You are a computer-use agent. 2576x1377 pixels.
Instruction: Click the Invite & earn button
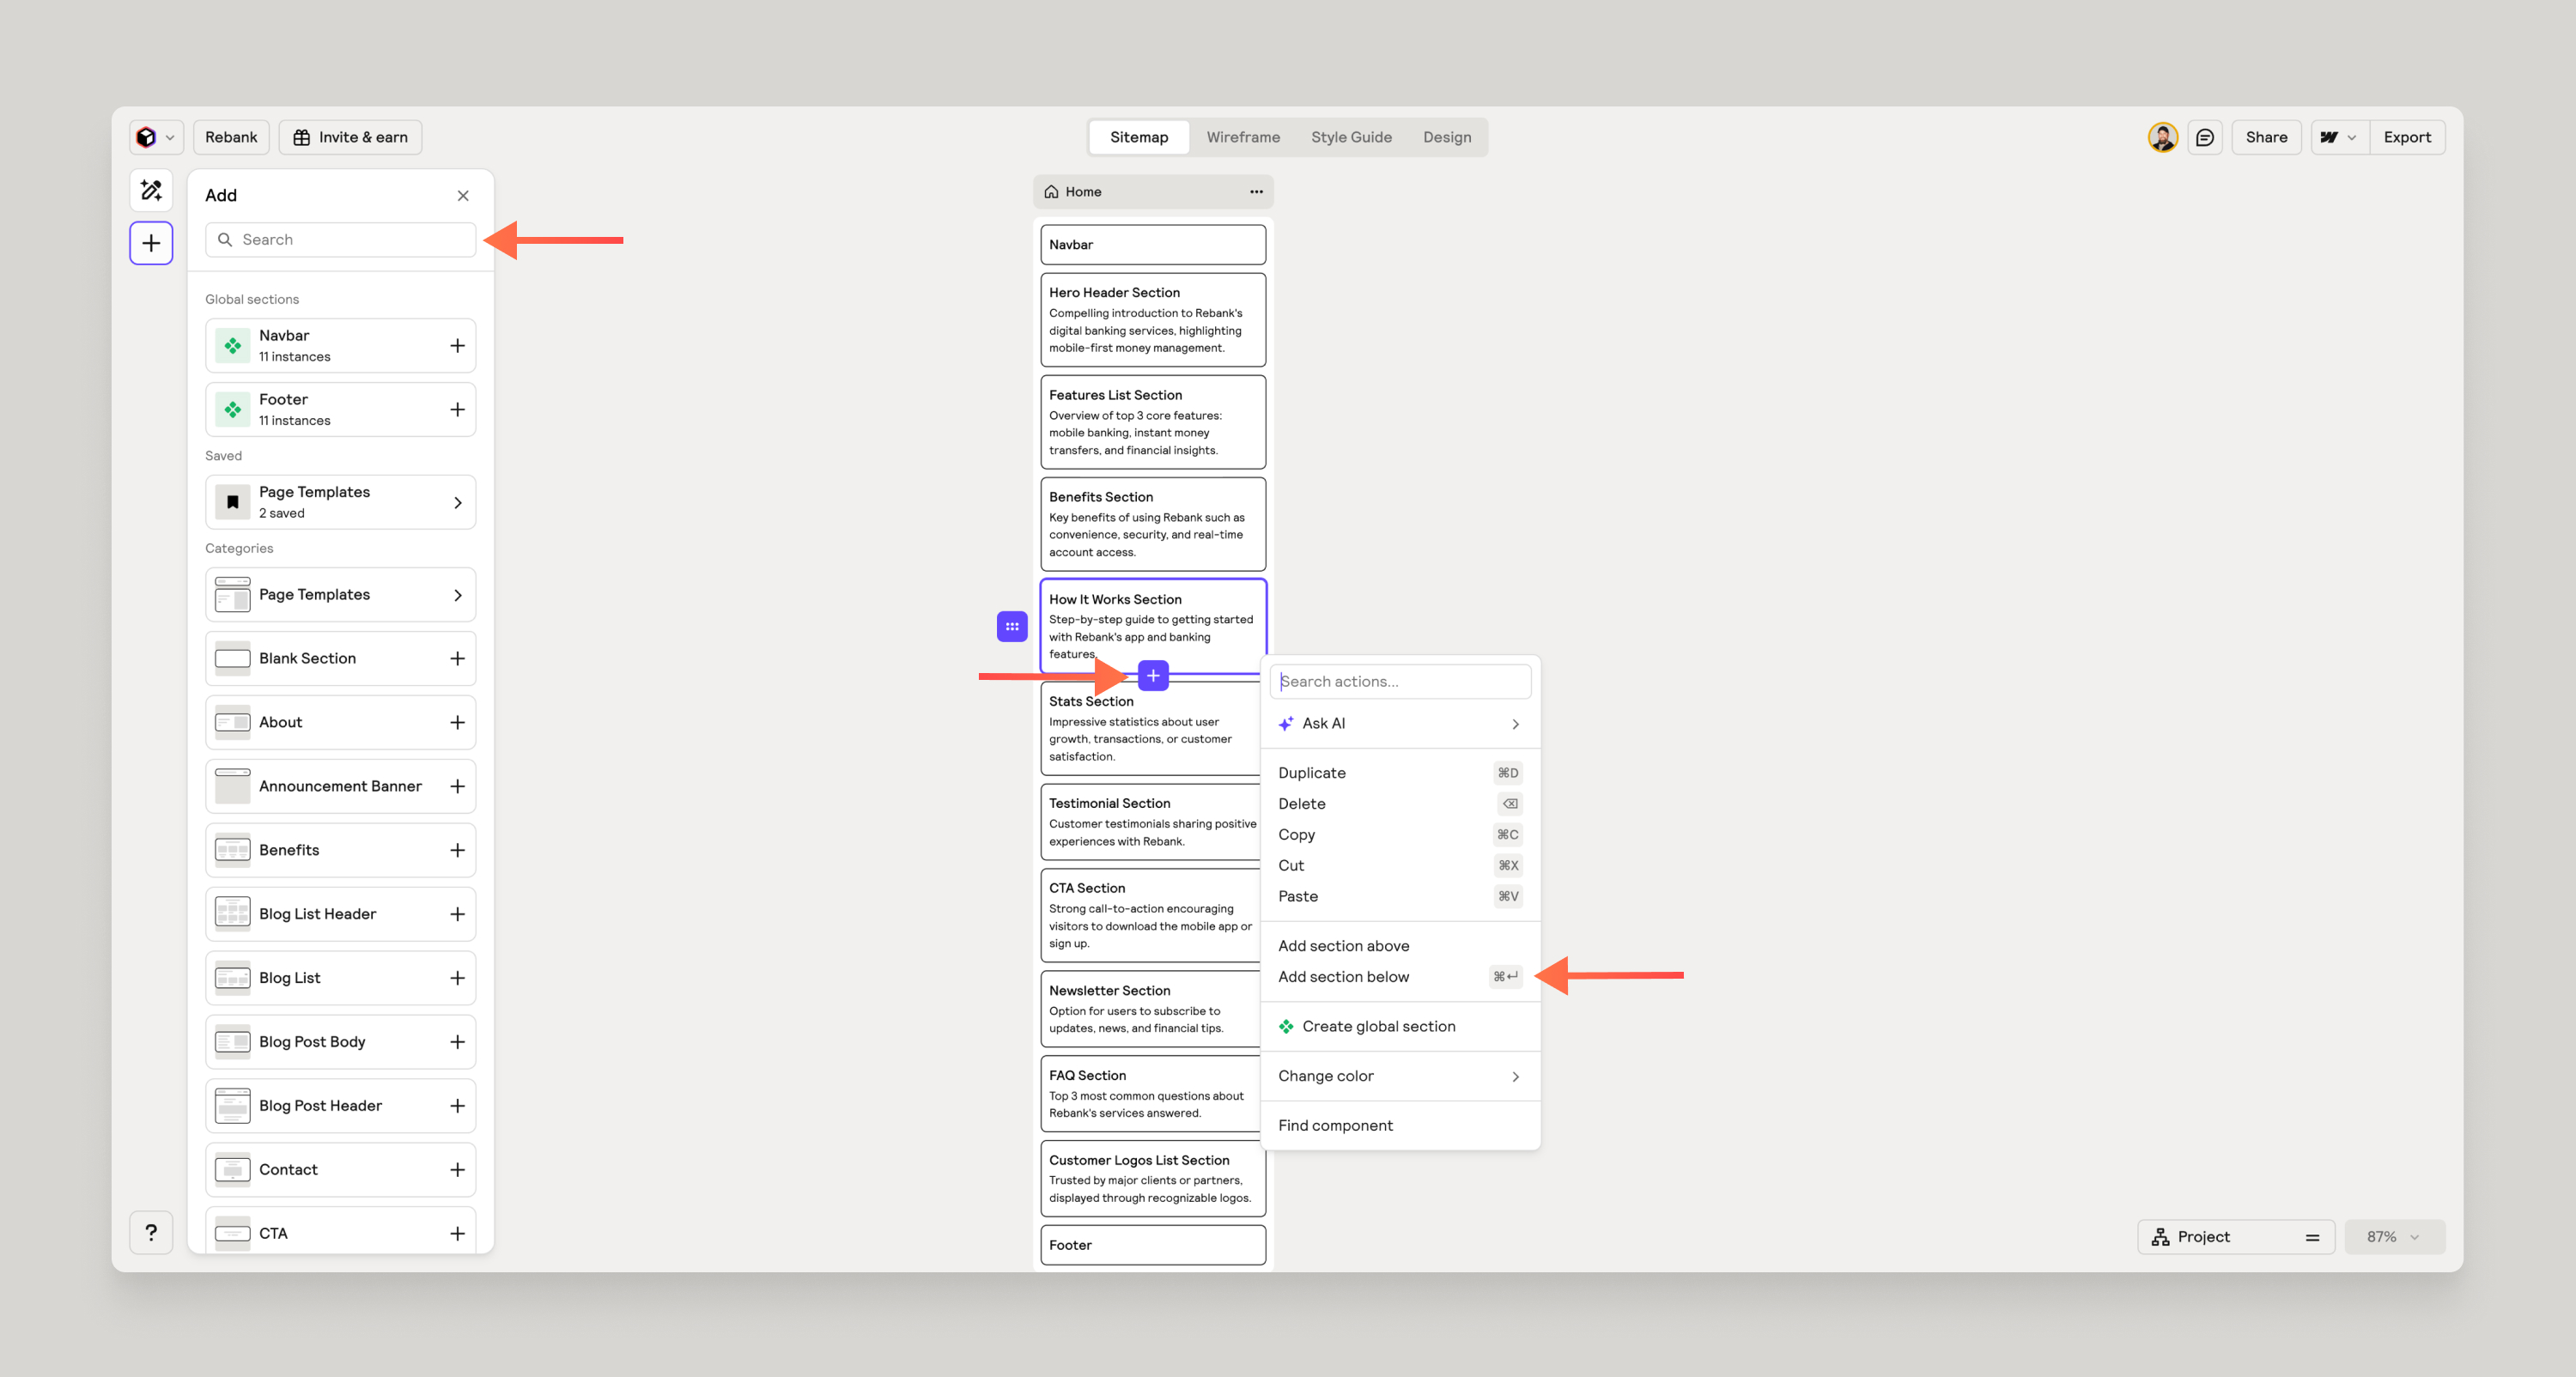pos(350,137)
